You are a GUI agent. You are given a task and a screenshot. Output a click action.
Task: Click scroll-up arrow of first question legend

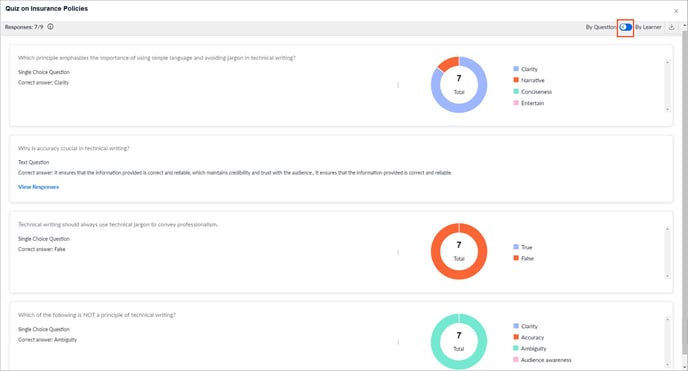(667, 62)
